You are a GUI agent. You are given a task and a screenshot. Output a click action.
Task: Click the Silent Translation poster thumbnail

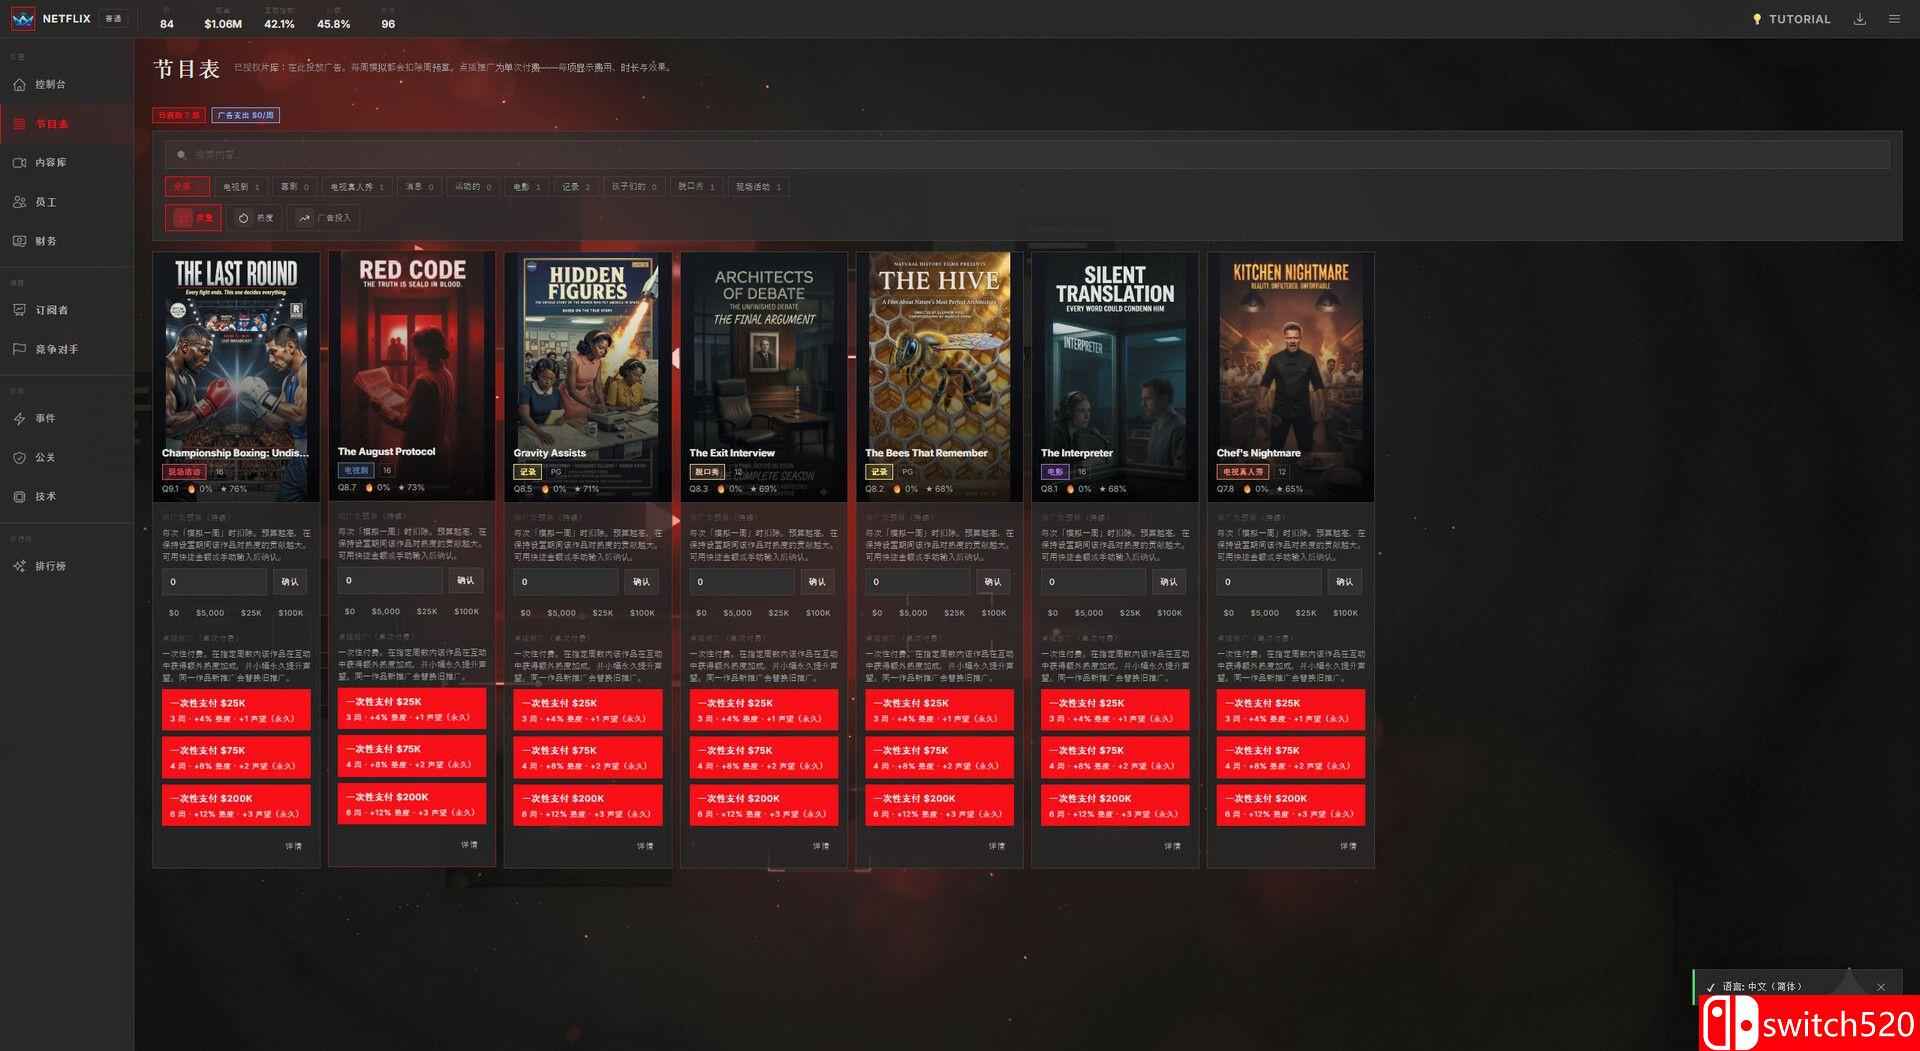click(1115, 375)
